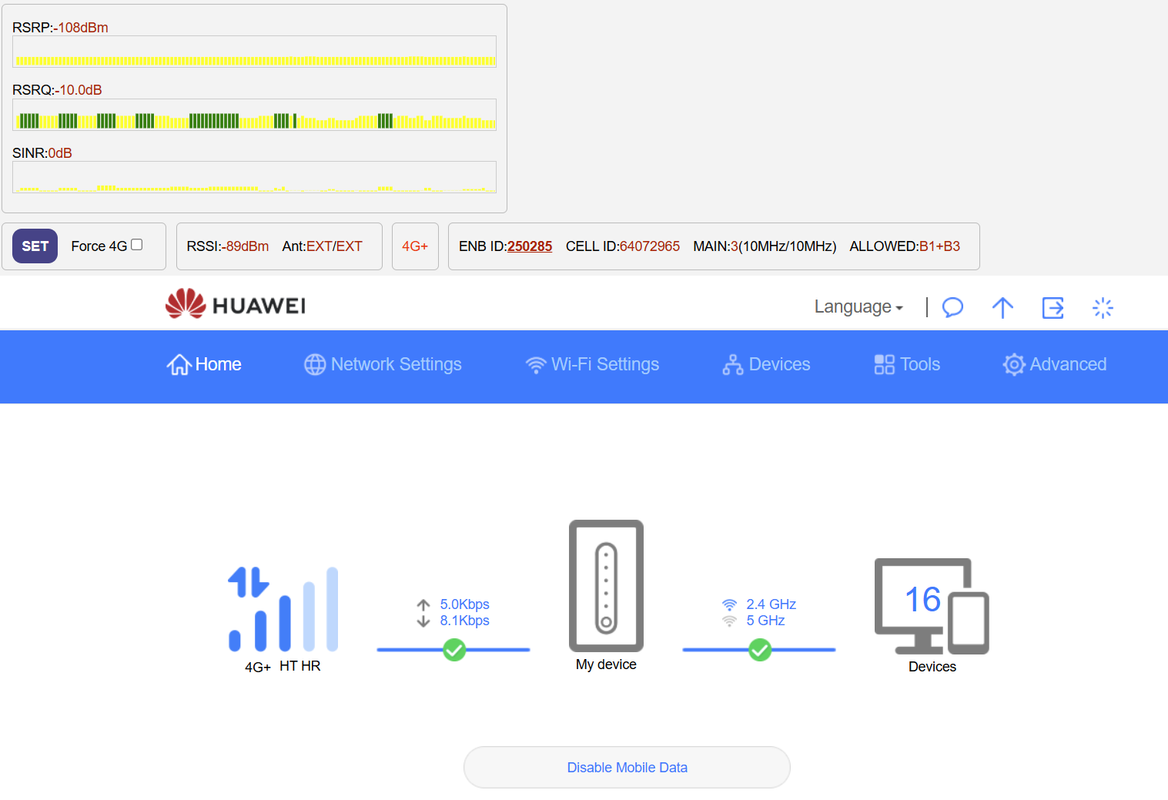Click the RSRP -108dBm reading
This screenshot has height=800, width=1168.
tap(80, 28)
